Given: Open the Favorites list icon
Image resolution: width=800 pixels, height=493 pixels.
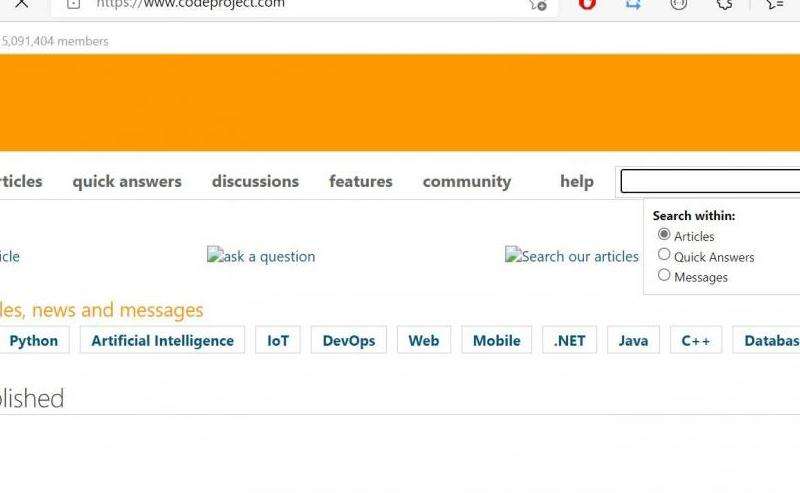Looking at the screenshot, I should pos(774,4).
